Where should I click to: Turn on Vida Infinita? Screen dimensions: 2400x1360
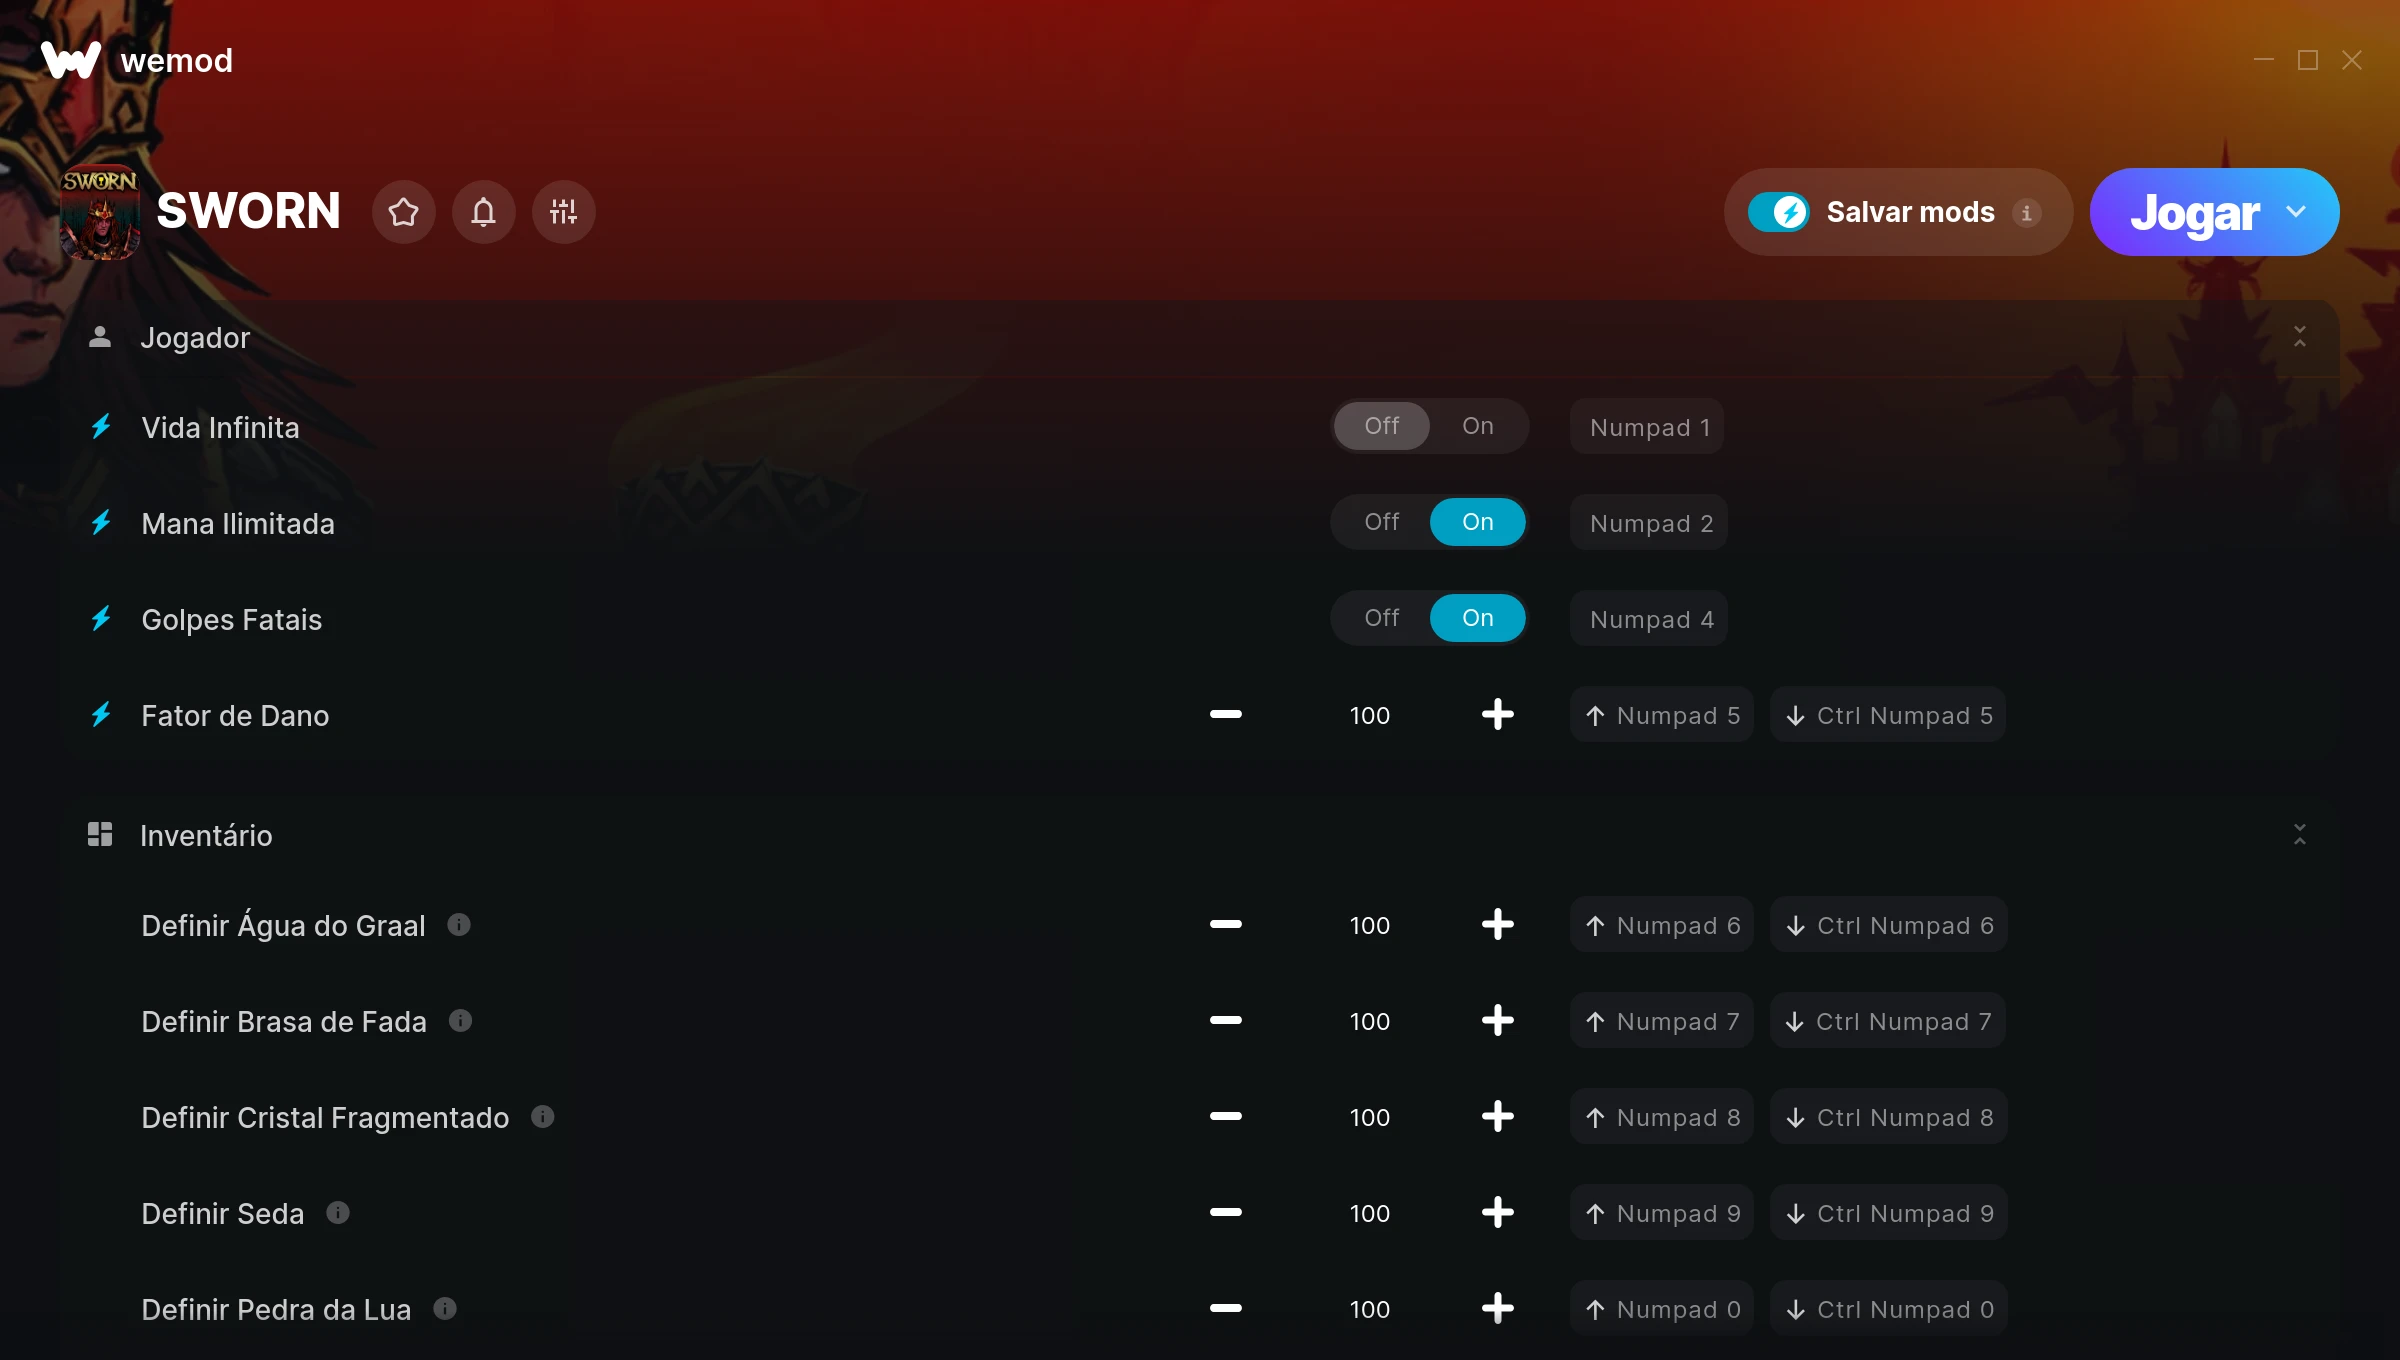point(1477,426)
